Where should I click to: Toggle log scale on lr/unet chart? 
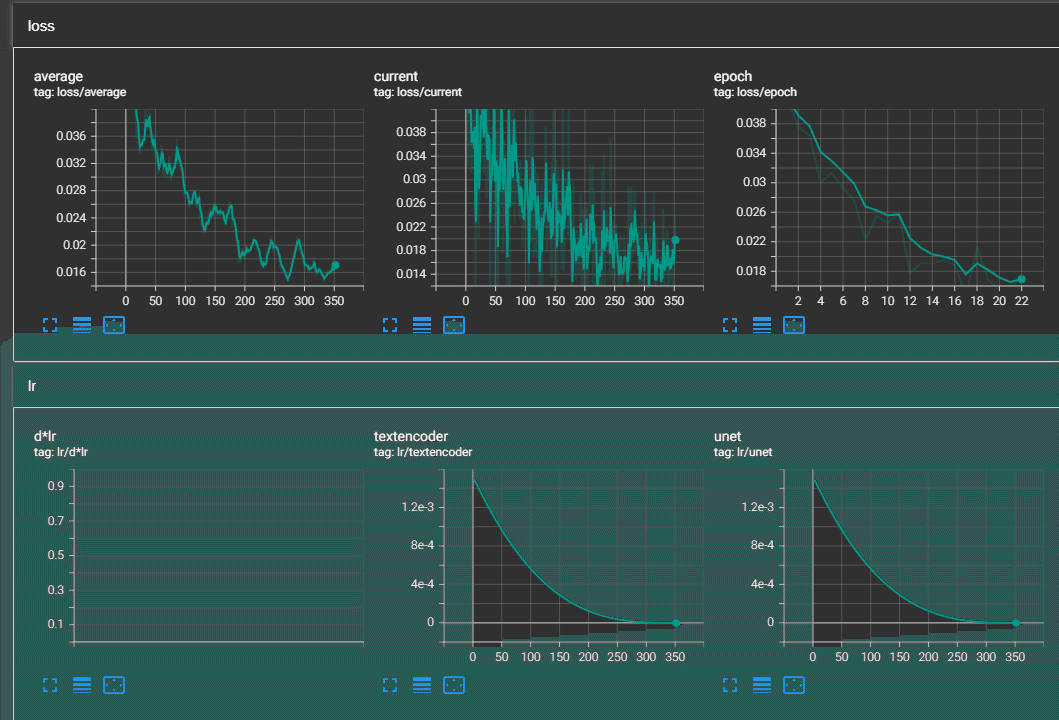click(x=762, y=685)
